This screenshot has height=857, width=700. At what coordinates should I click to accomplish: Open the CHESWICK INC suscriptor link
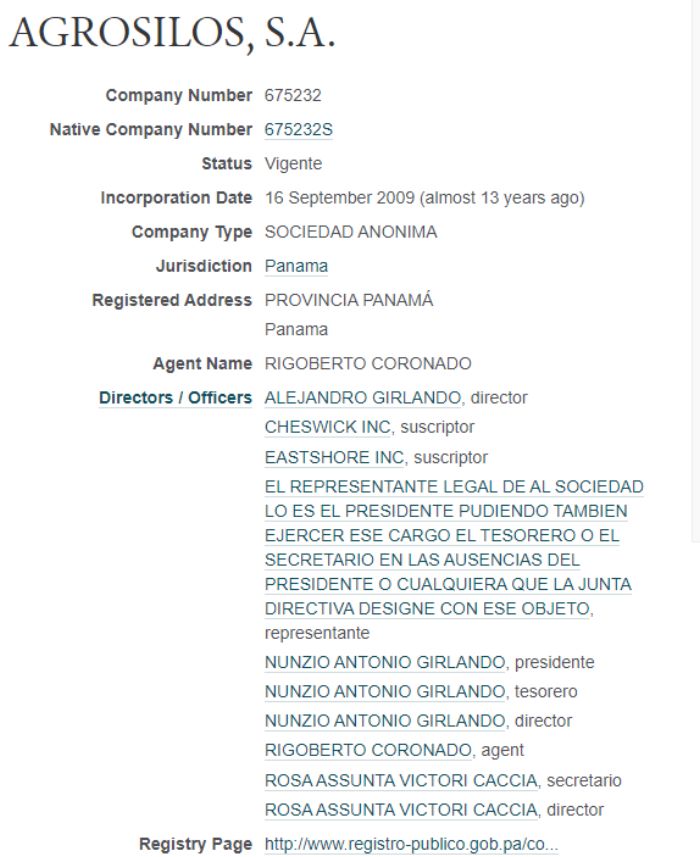tap(328, 427)
